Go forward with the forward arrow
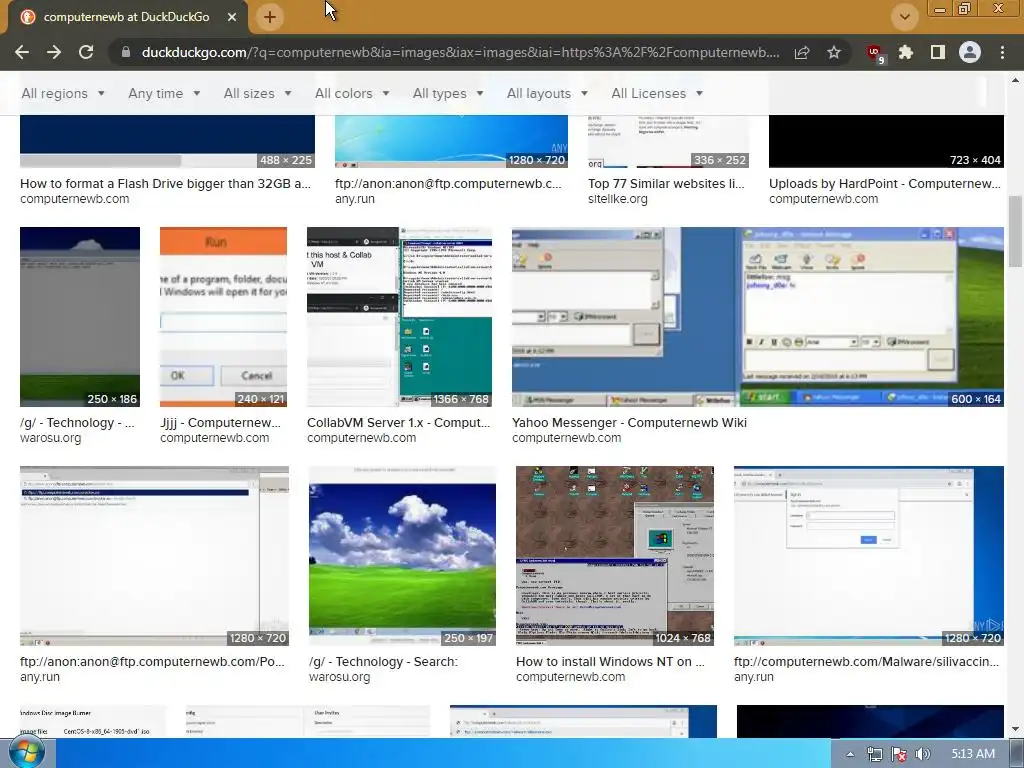Viewport: 1024px width, 768px height. coord(54,52)
